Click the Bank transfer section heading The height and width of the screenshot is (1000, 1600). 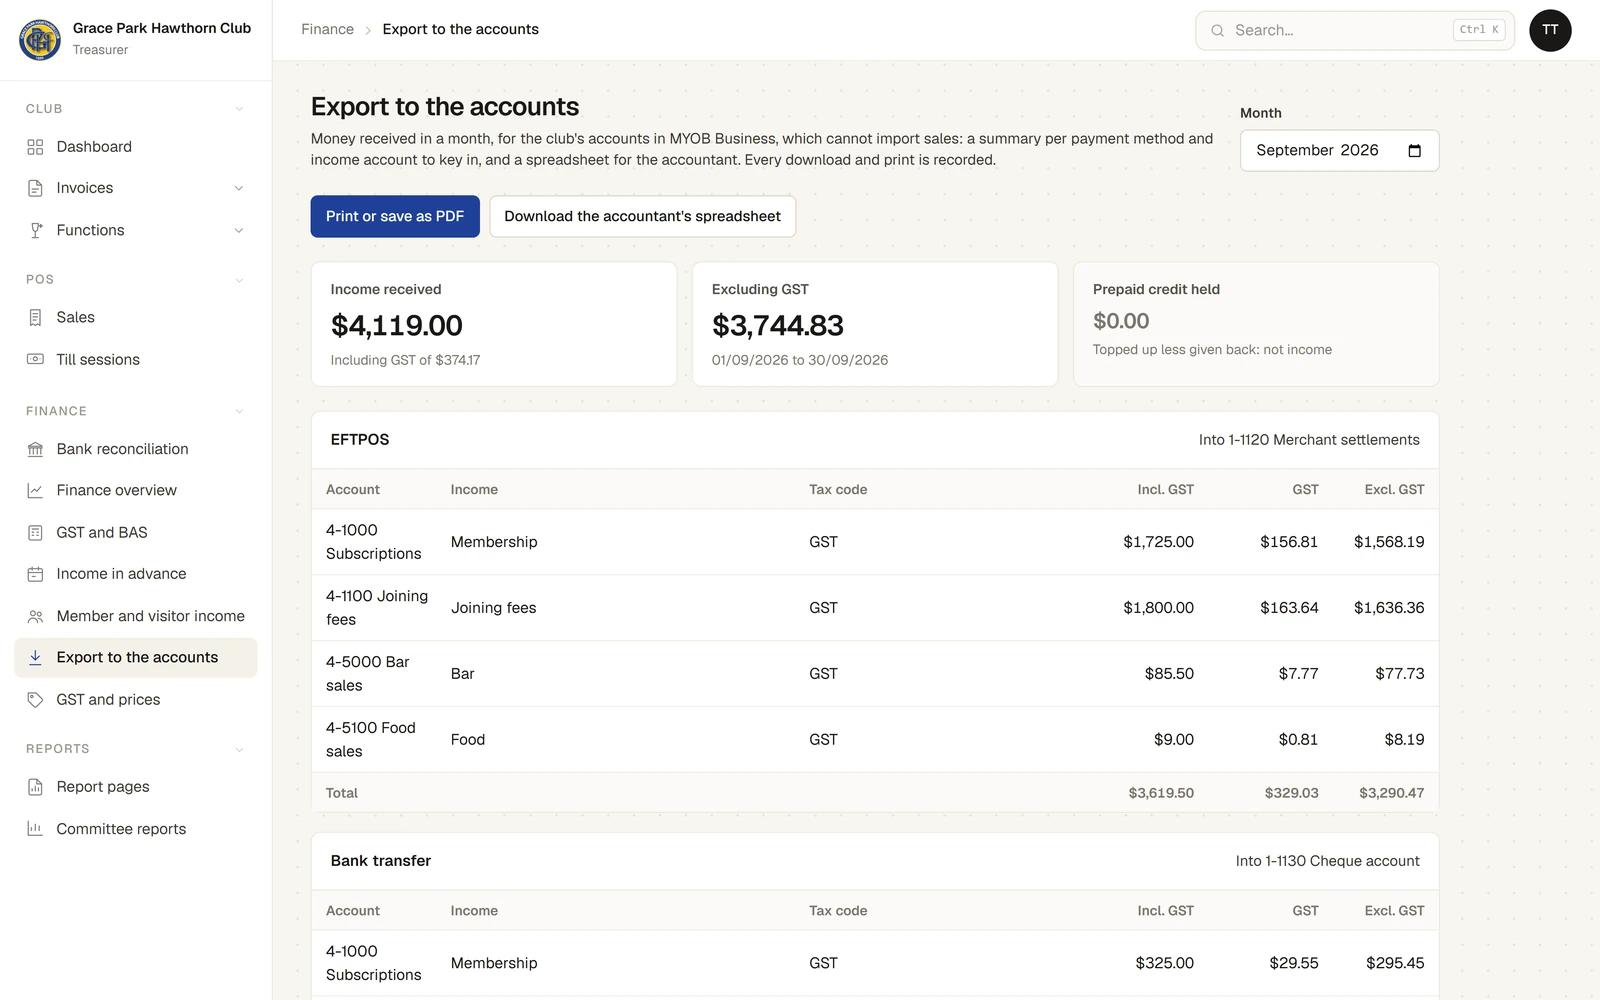click(x=381, y=861)
